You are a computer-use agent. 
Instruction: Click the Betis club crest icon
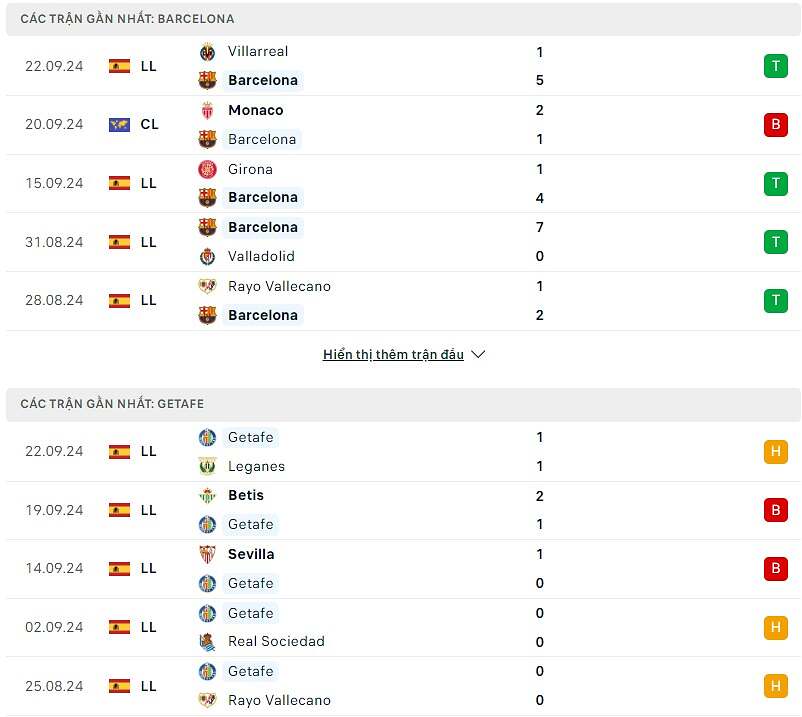pyautogui.click(x=207, y=495)
